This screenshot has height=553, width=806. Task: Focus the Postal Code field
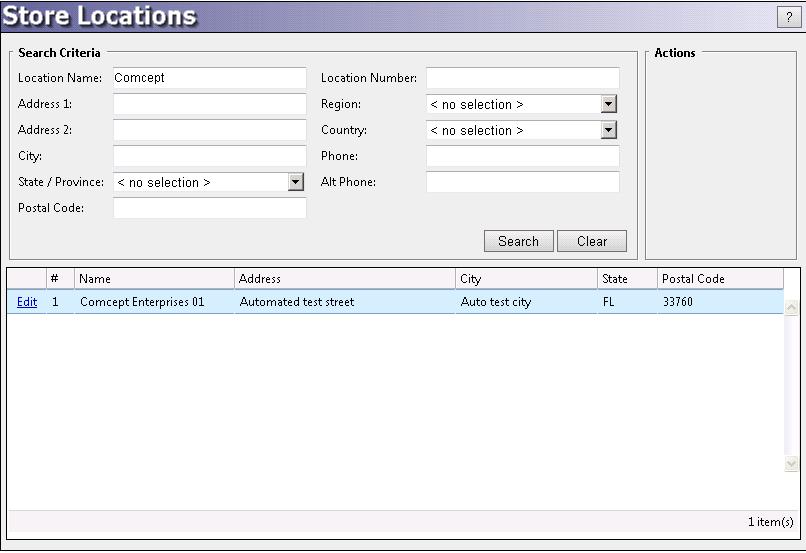click(x=209, y=208)
